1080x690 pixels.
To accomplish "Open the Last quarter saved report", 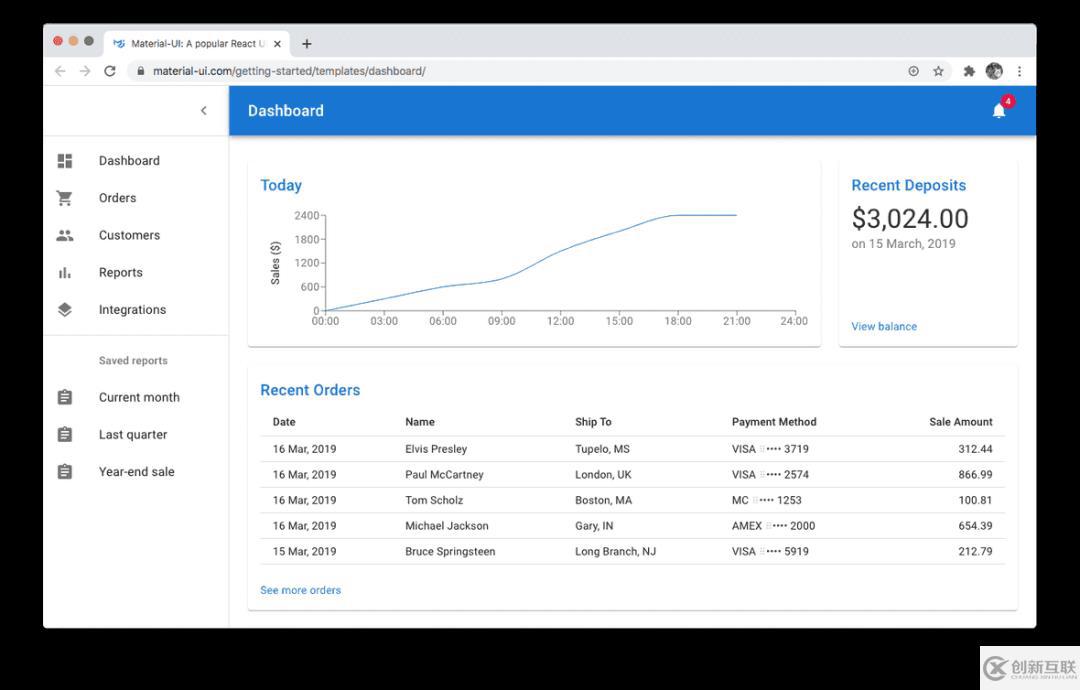I will click(x=136, y=435).
